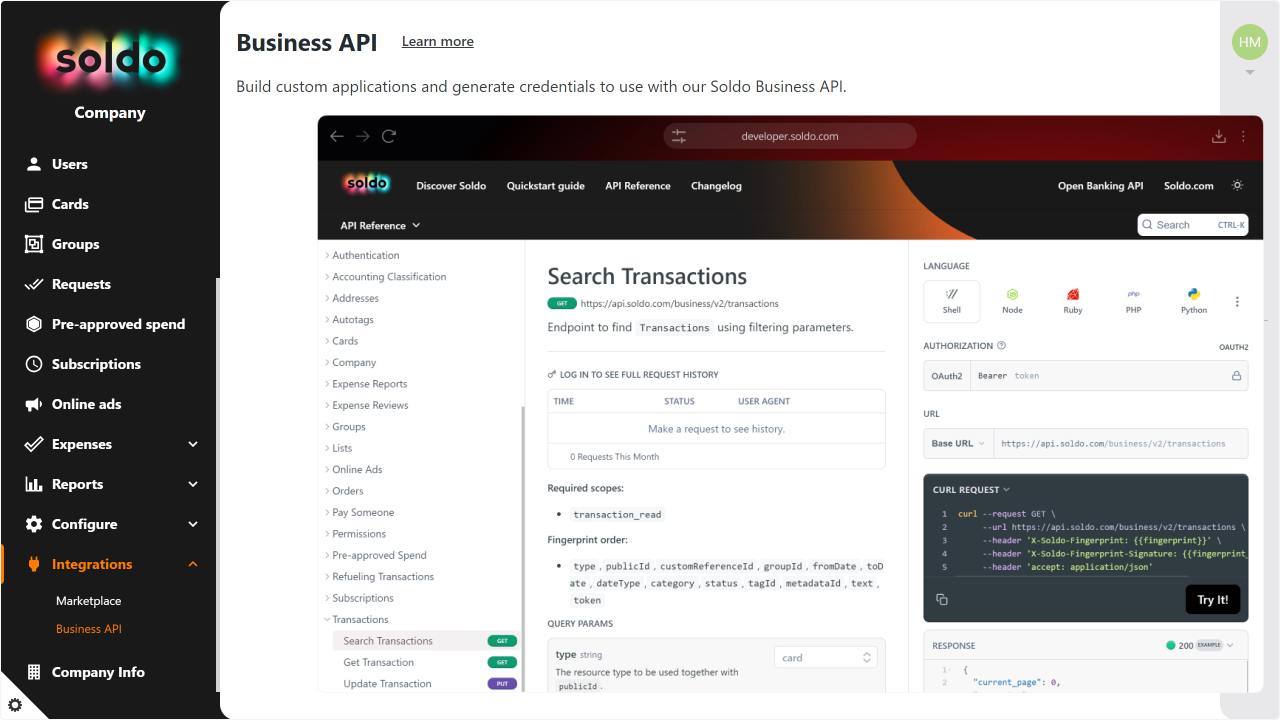Open the CURL REQUEST dropdown
This screenshot has height=720, width=1280.
pyautogui.click(x=971, y=490)
